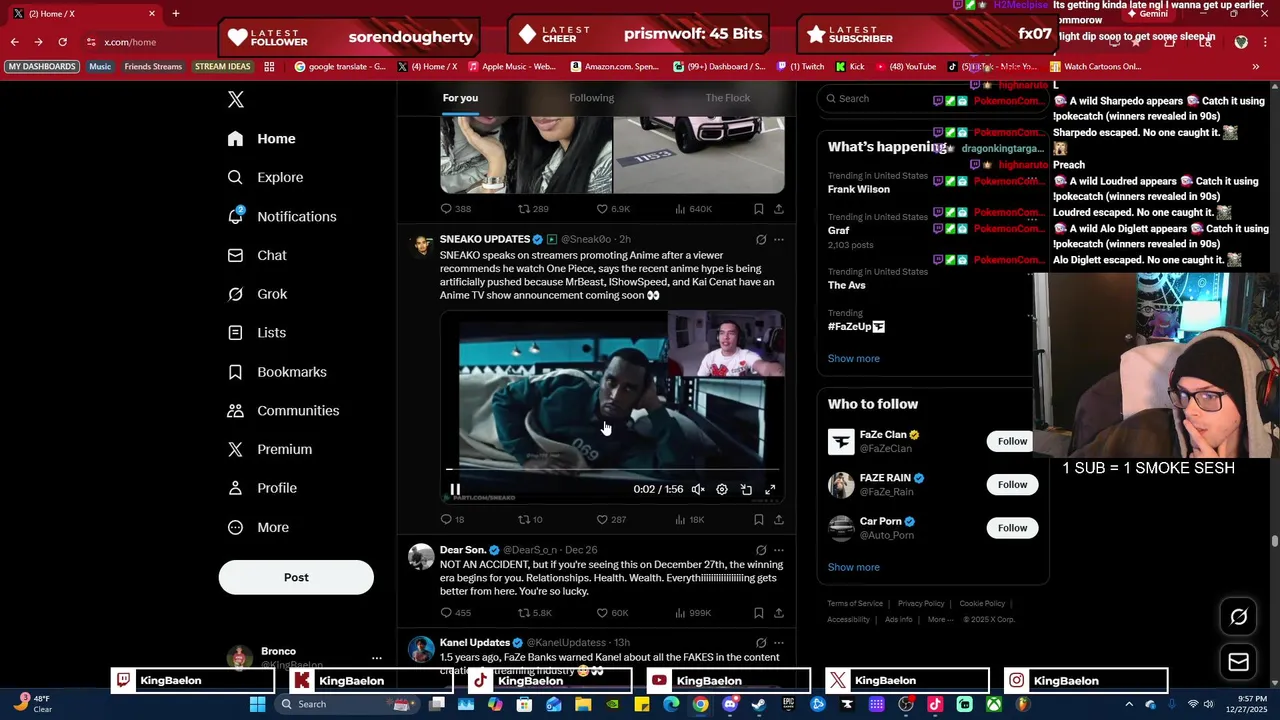Go back in the browser
1280x720 pixels.
pos(14,42)
